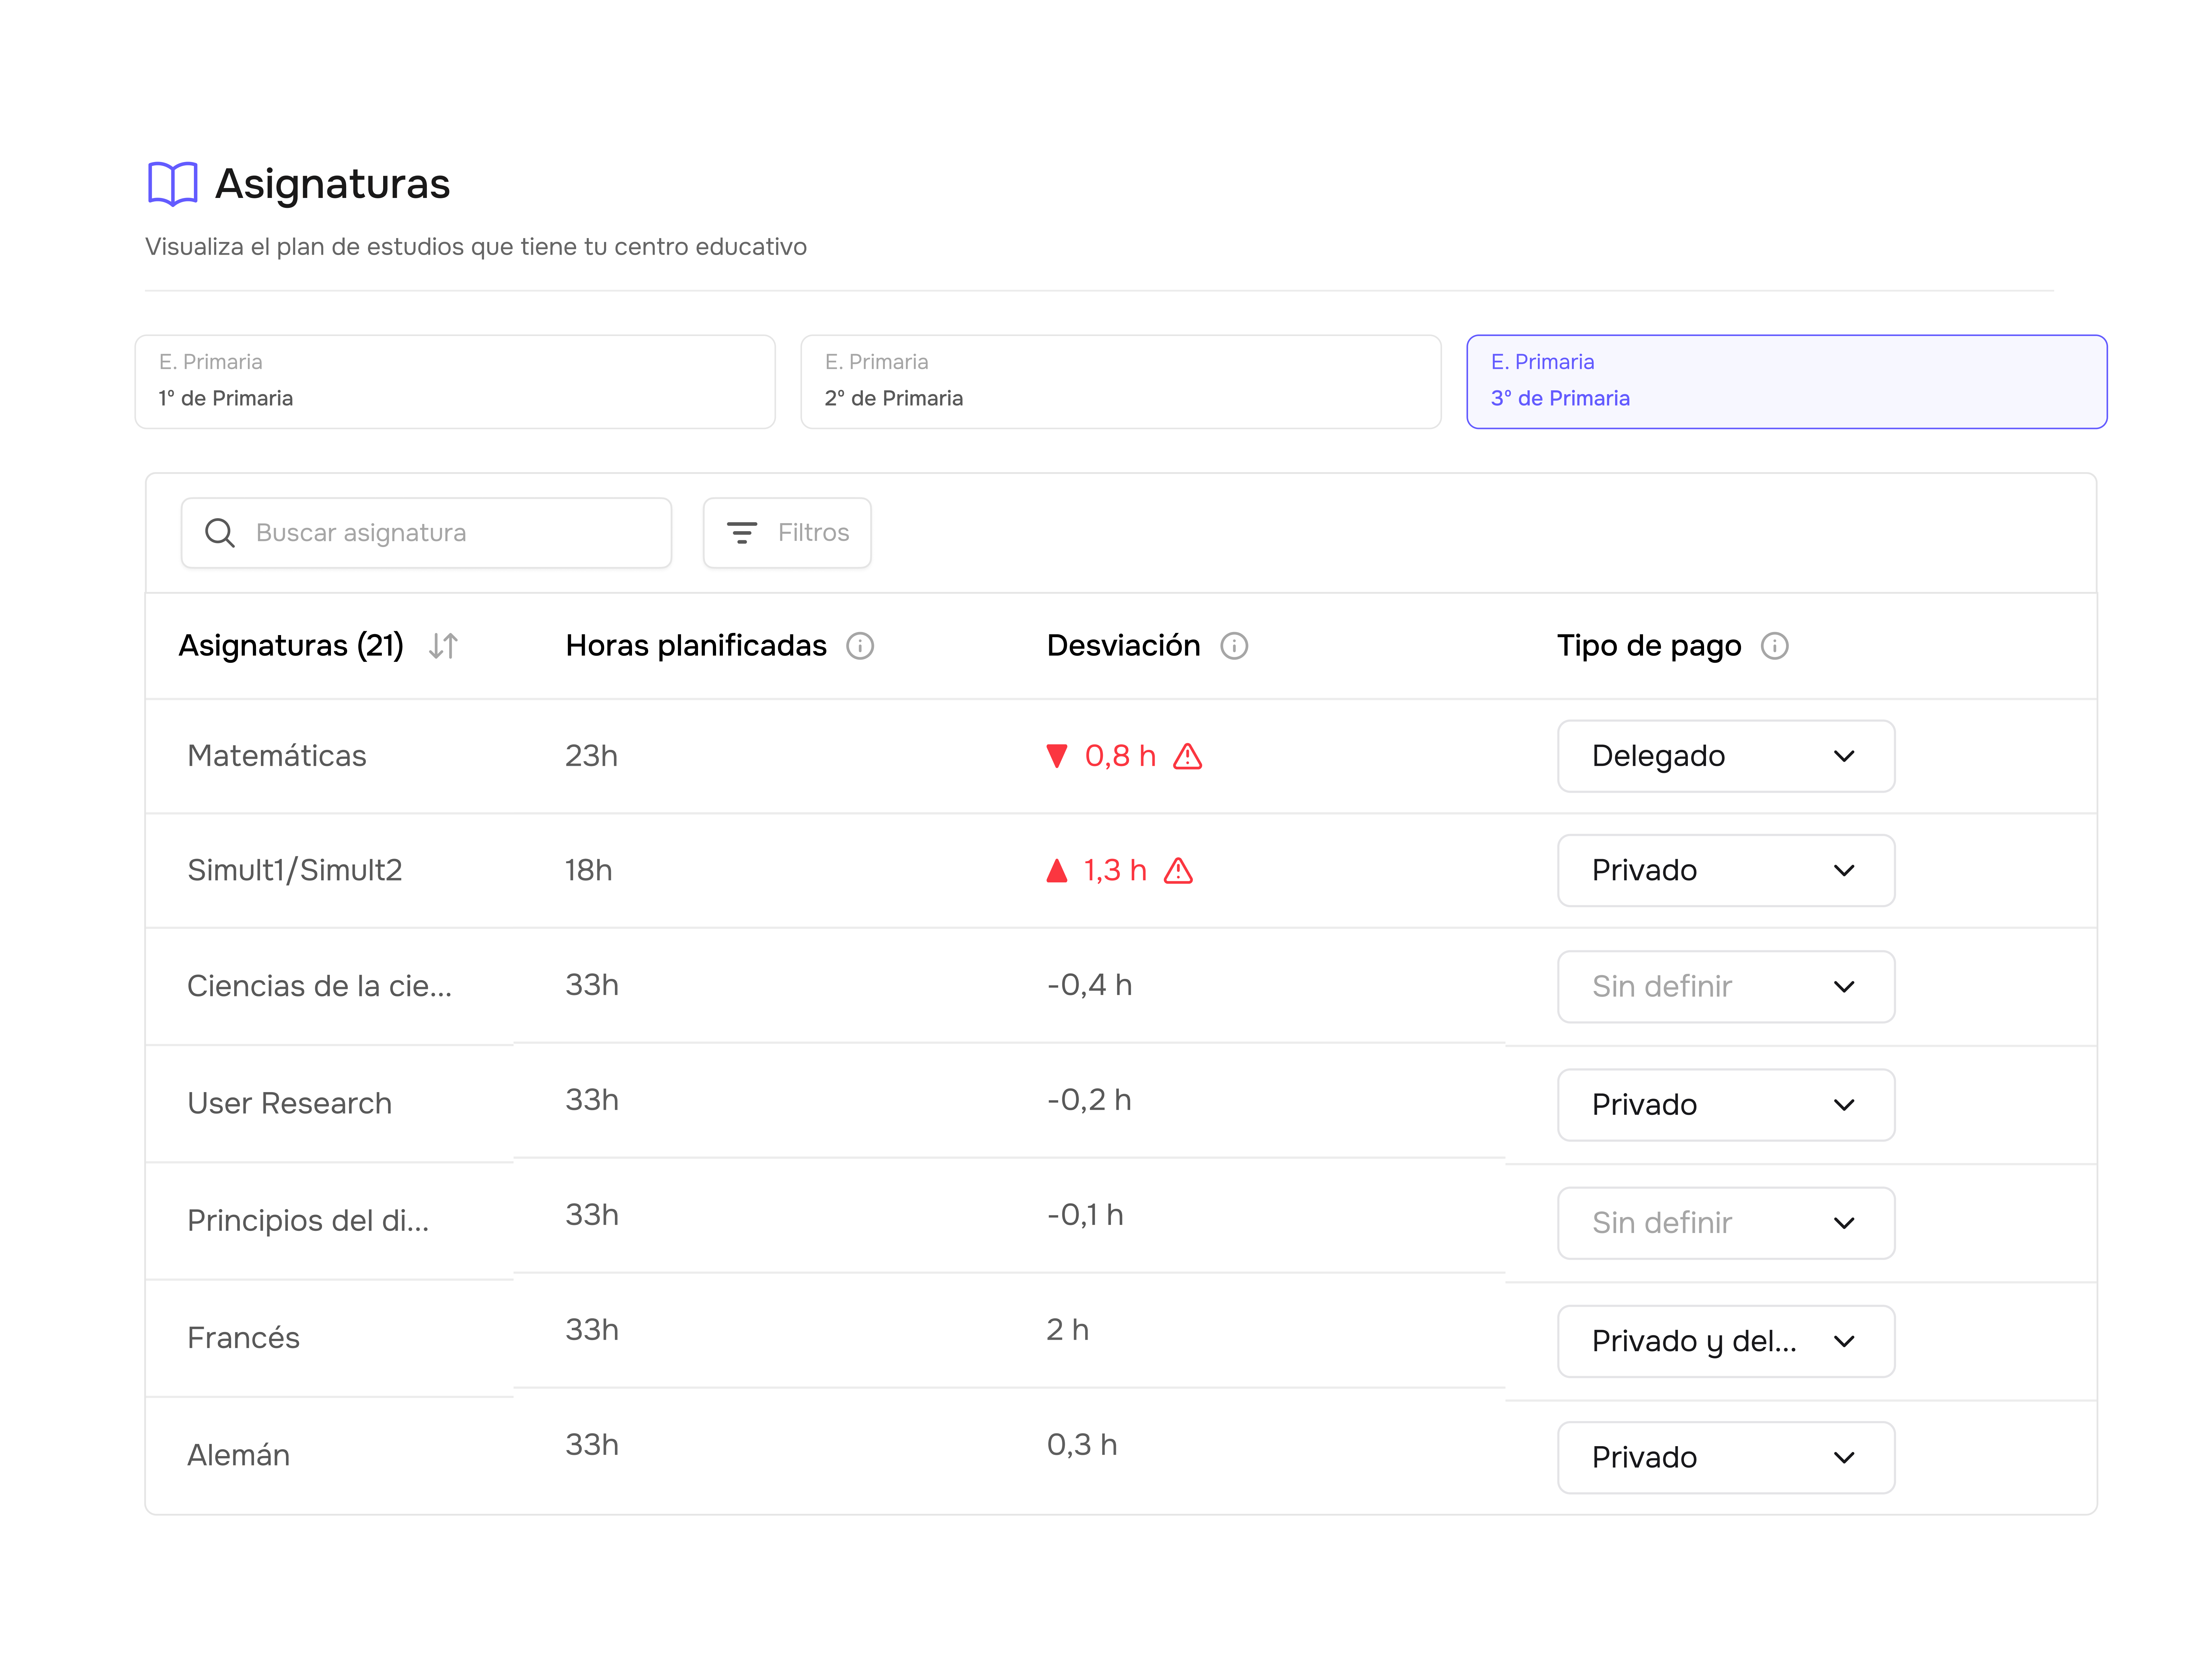Click the sort arrows next to Asignaturas (21)
Image resolution: width=2212 pixels, height=1659 pixels.
(x=443, y=646)
